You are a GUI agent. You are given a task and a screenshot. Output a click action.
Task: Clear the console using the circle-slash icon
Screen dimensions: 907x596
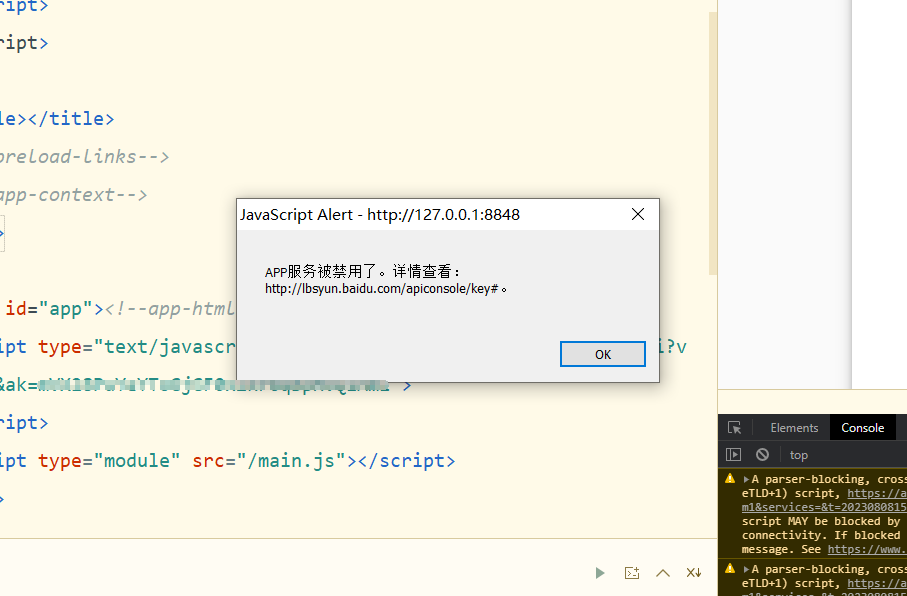762,455
